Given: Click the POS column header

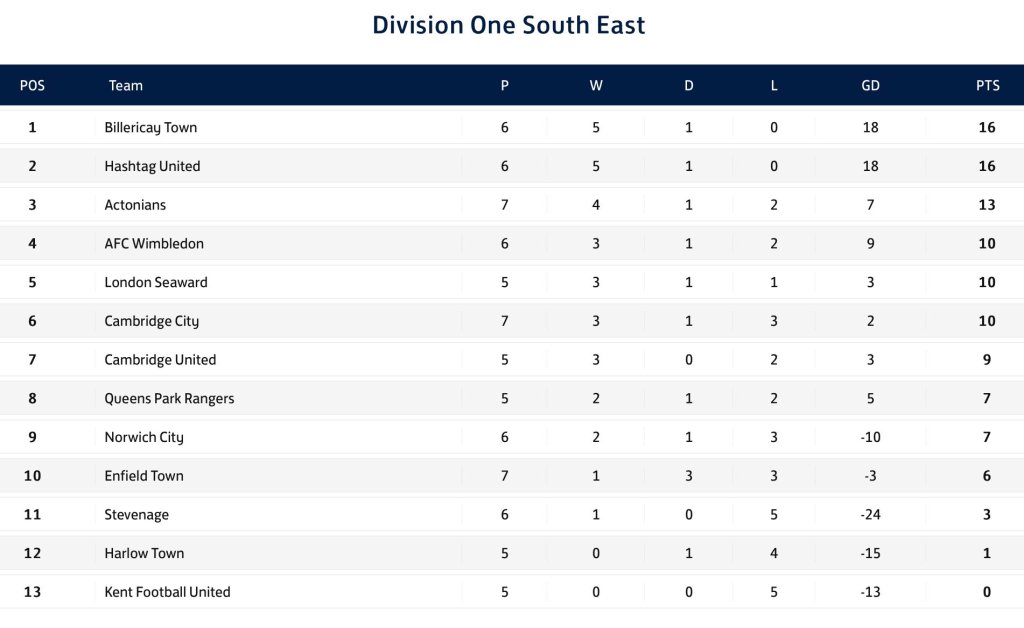Looking at the screenshot, I should pyautogui.click(x=32, y=85).
